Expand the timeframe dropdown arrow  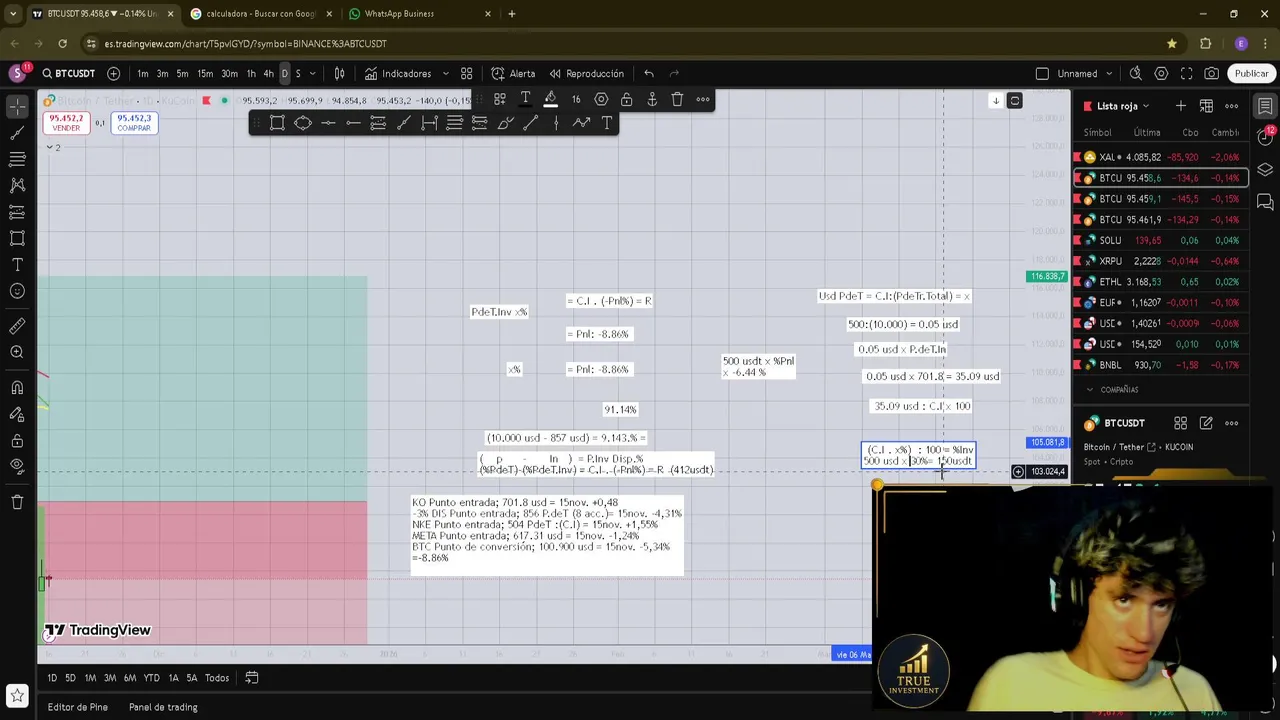pos(313,73)
